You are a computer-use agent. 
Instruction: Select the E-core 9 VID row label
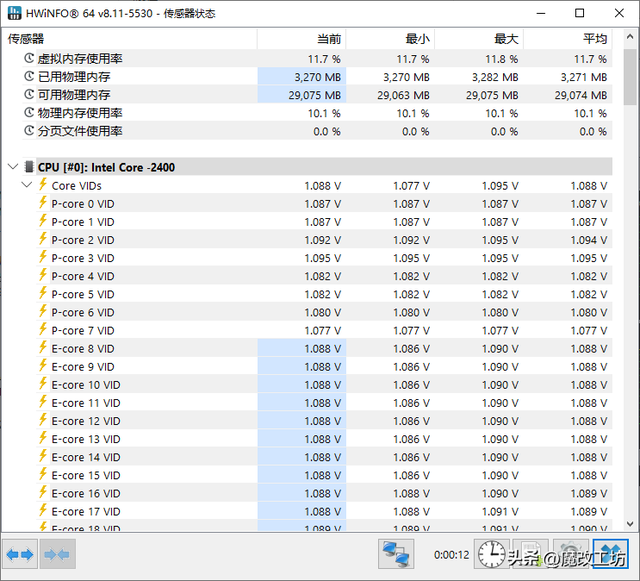[x=83, y=367]
